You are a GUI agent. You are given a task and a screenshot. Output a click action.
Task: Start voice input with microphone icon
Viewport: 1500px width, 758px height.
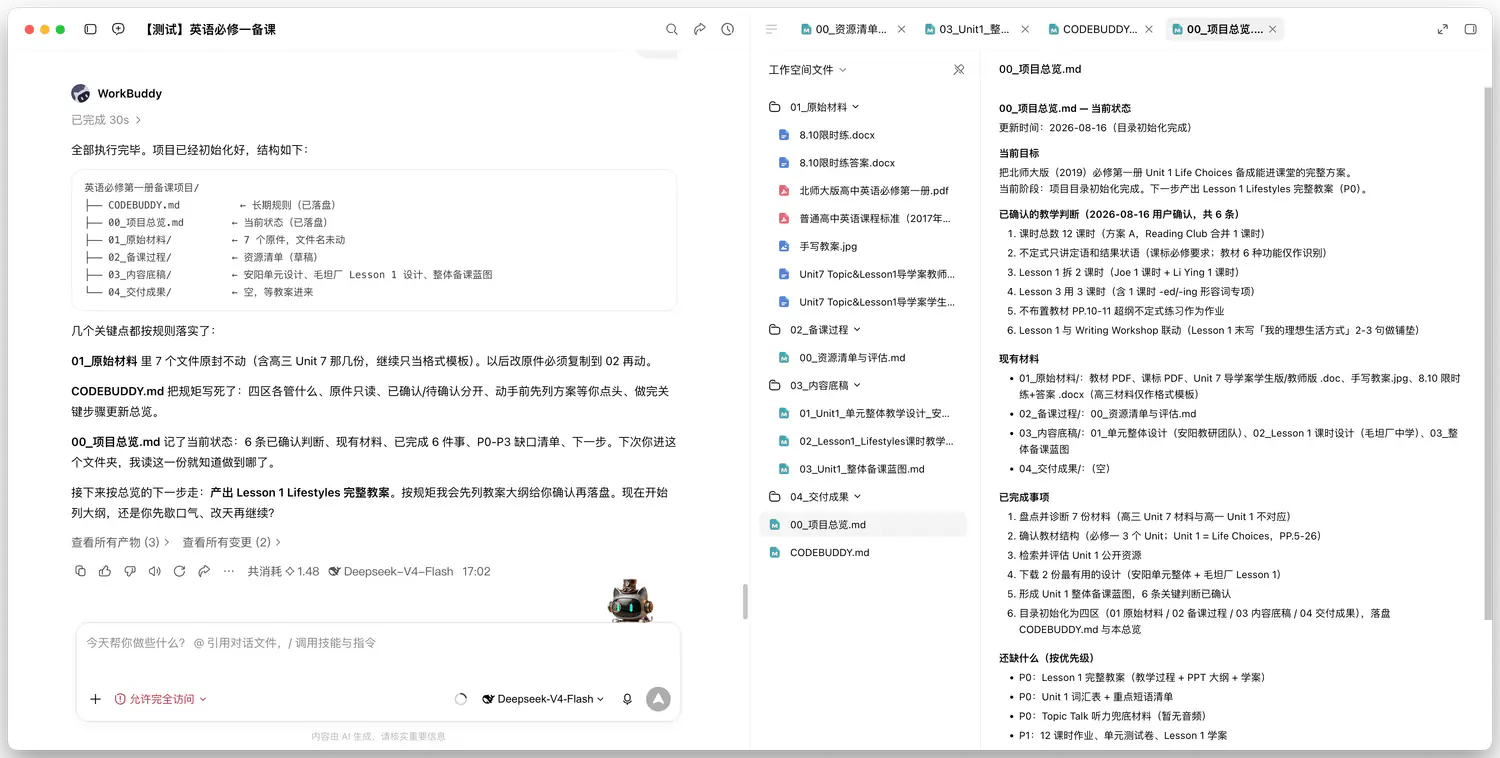(627, 699)
